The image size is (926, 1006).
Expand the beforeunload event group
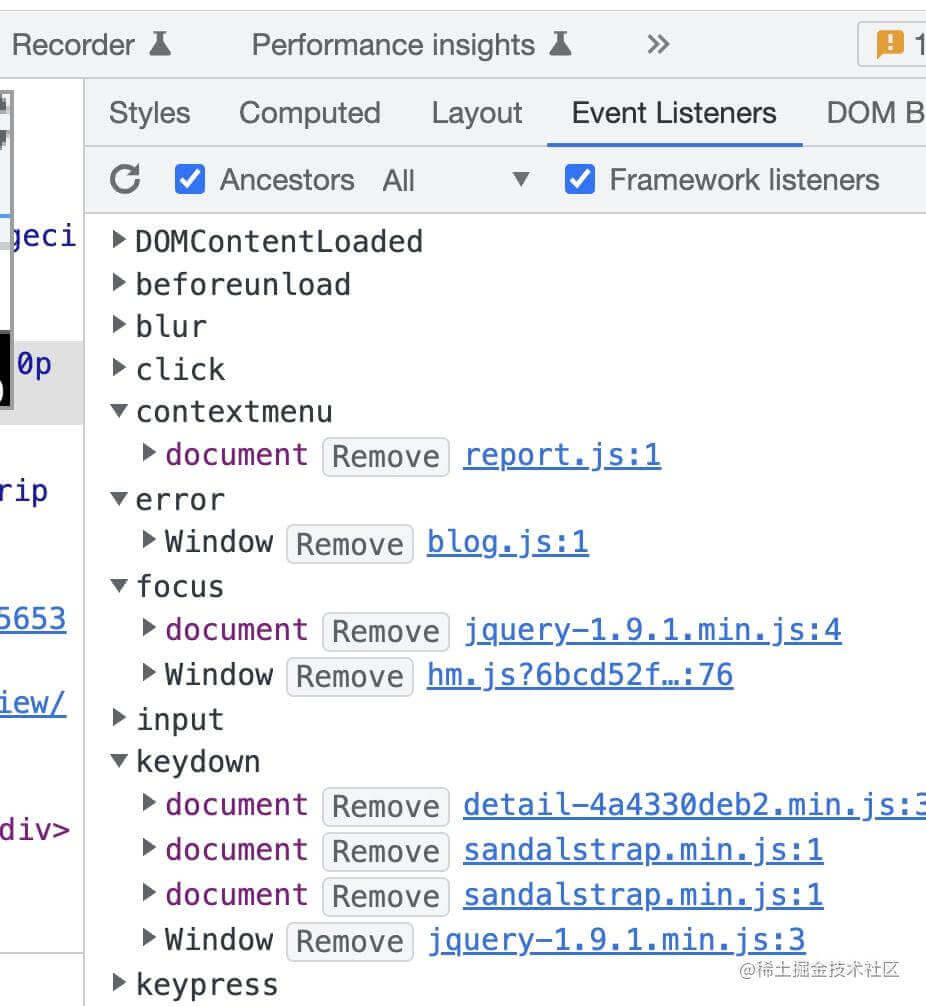120,284
